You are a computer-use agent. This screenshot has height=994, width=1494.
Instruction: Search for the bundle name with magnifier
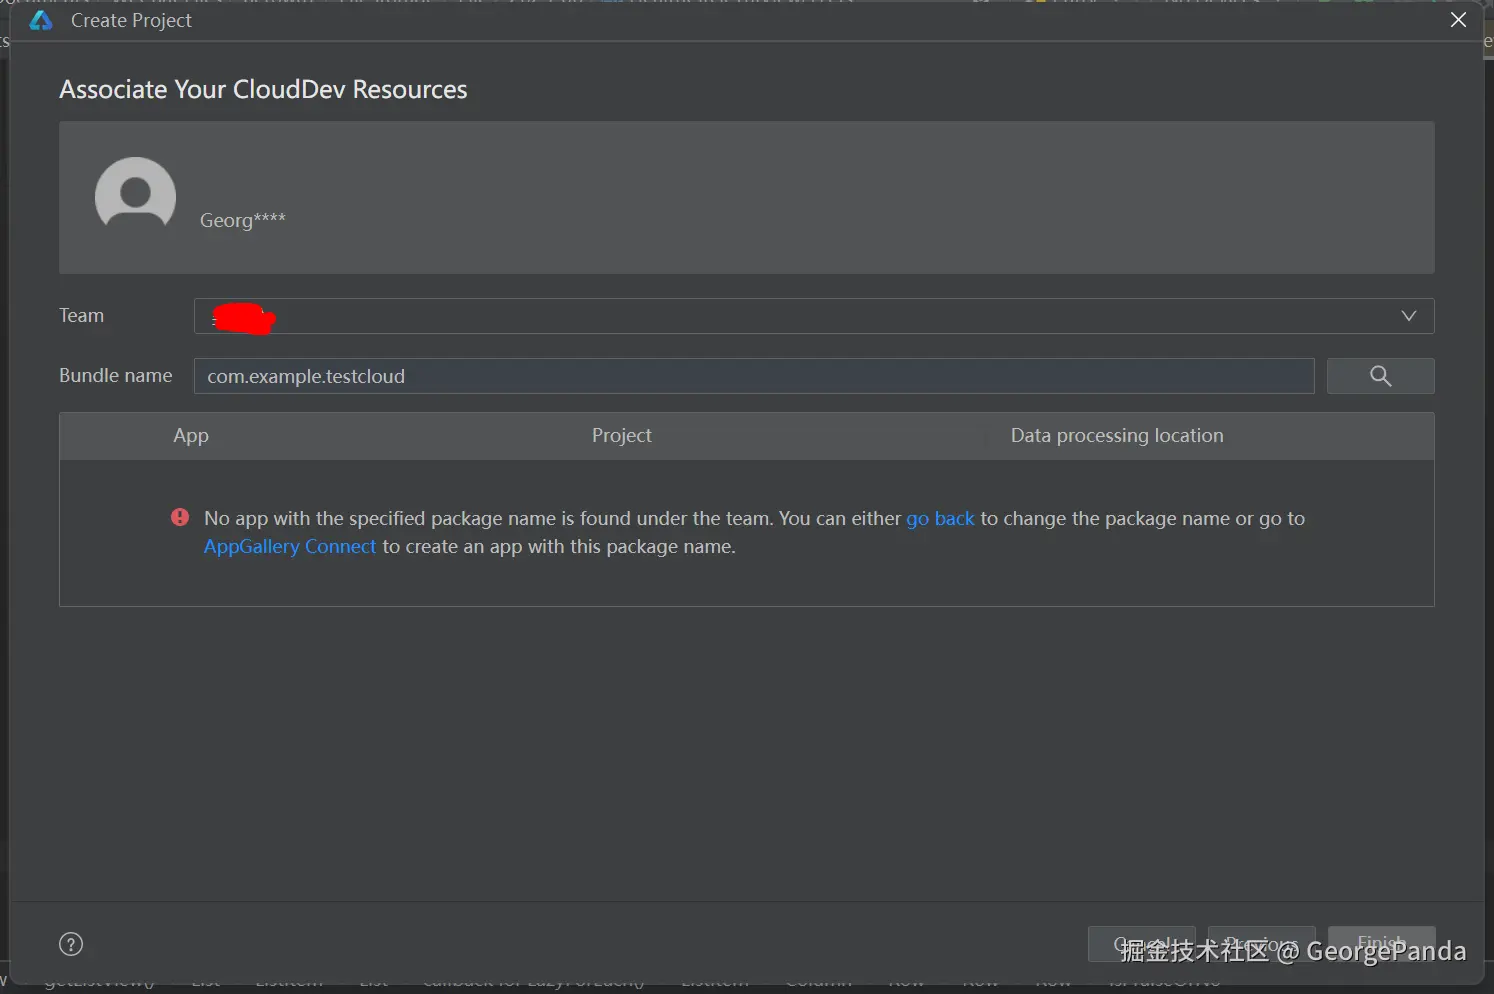coord(1380,376)
